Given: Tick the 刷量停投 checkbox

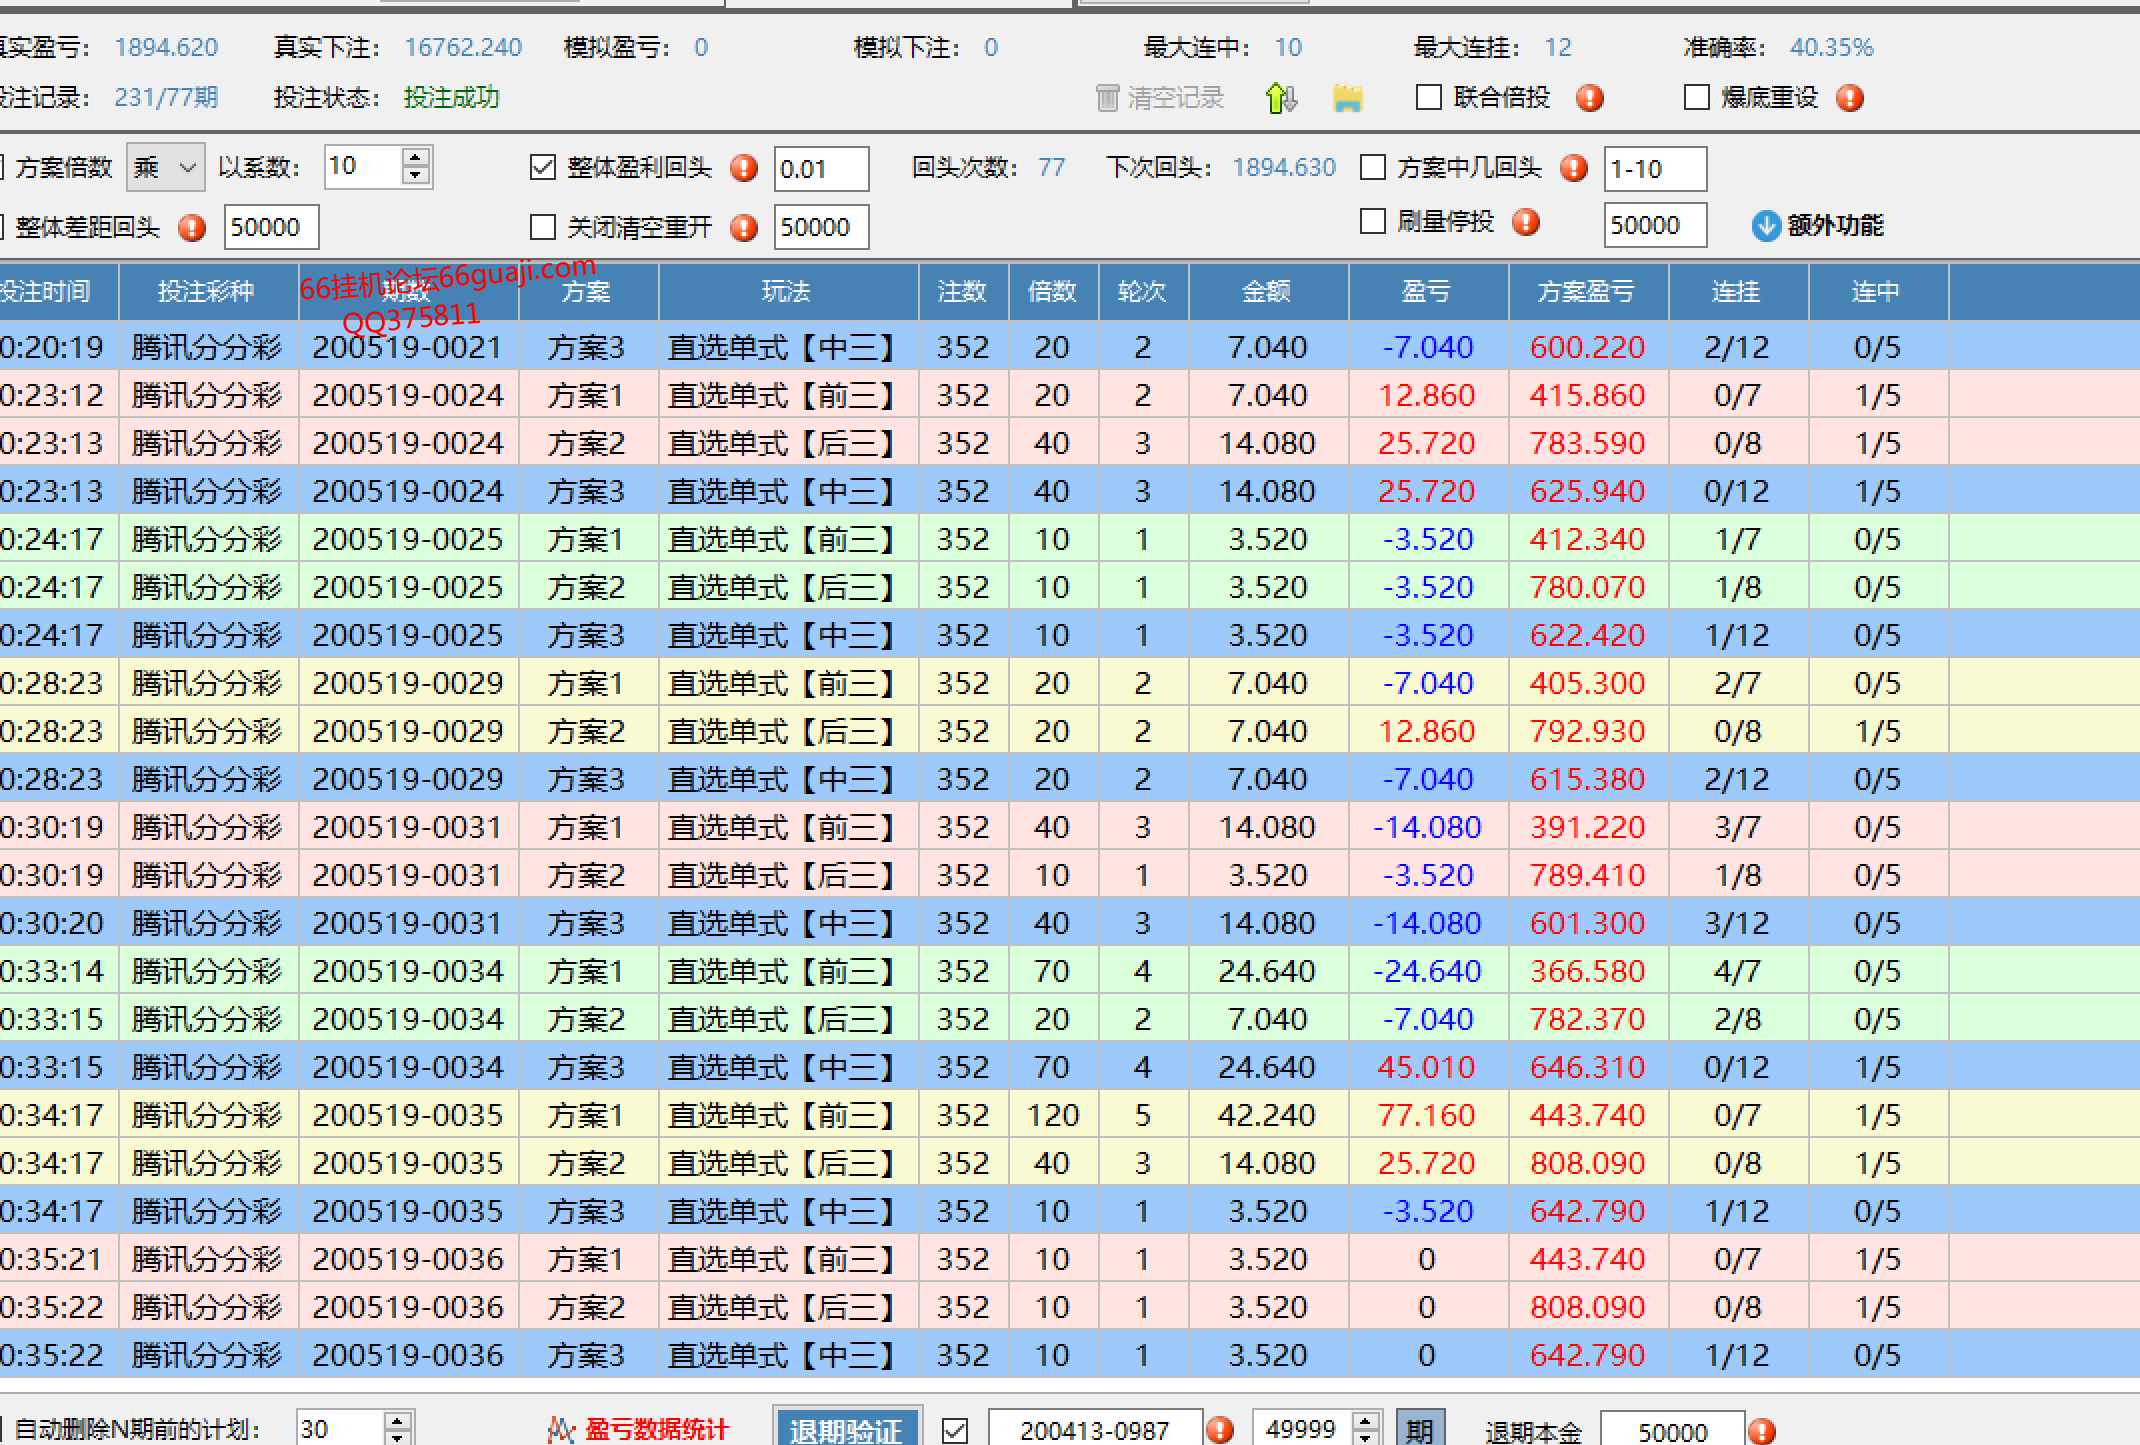Looking at the screenshot, I should tap(1374, 221).
